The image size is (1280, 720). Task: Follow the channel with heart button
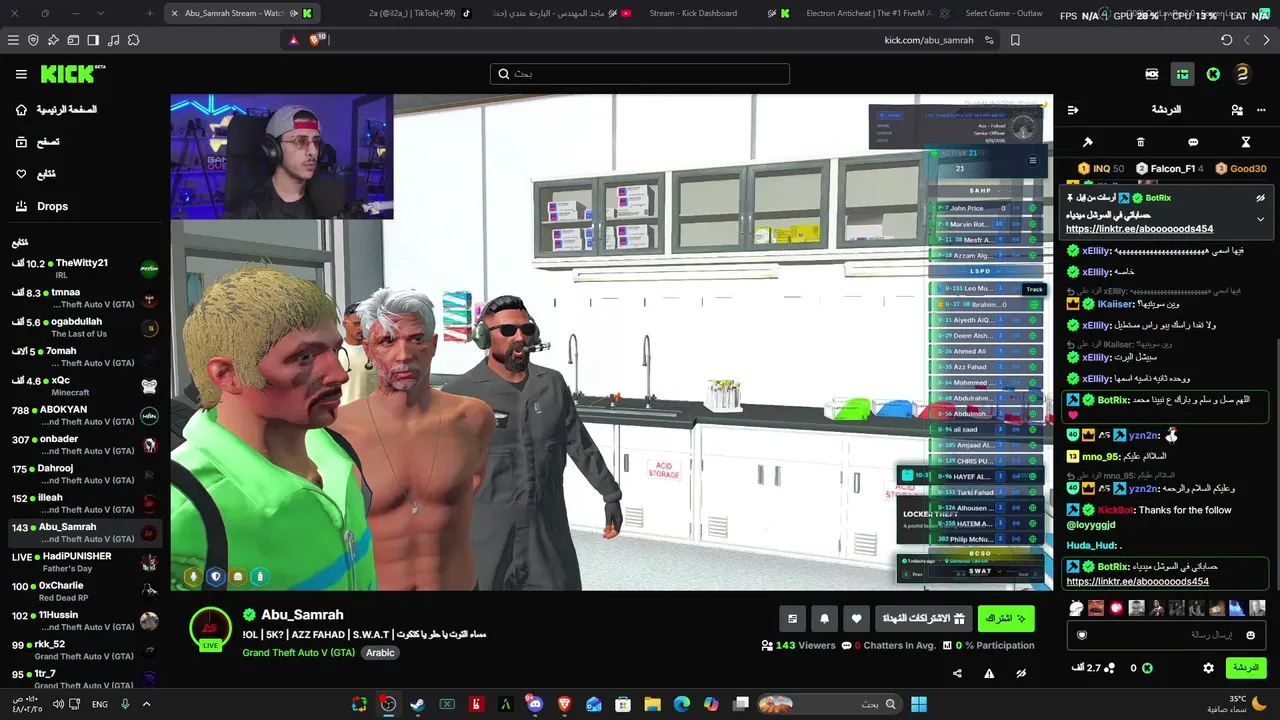(x=856, y=619)
